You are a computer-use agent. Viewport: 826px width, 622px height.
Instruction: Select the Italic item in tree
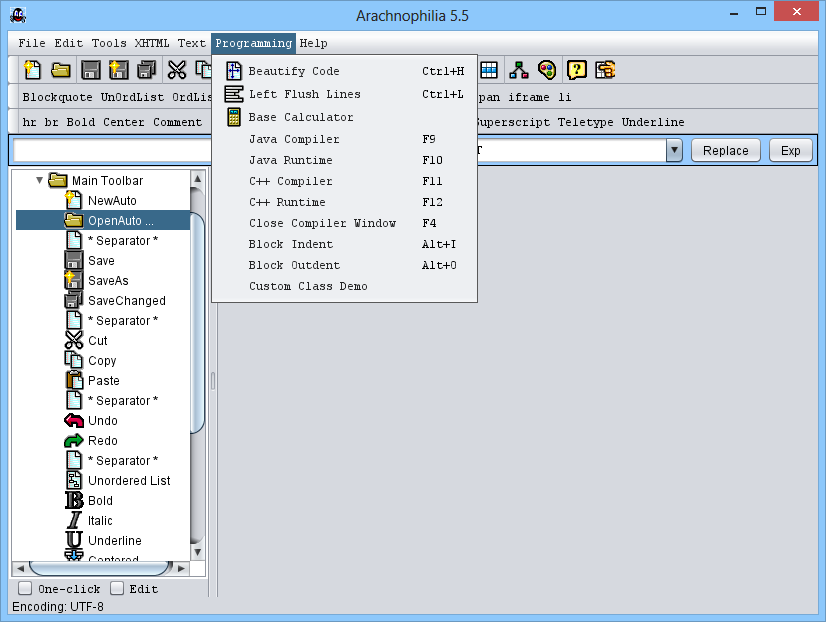click(100, 521)
